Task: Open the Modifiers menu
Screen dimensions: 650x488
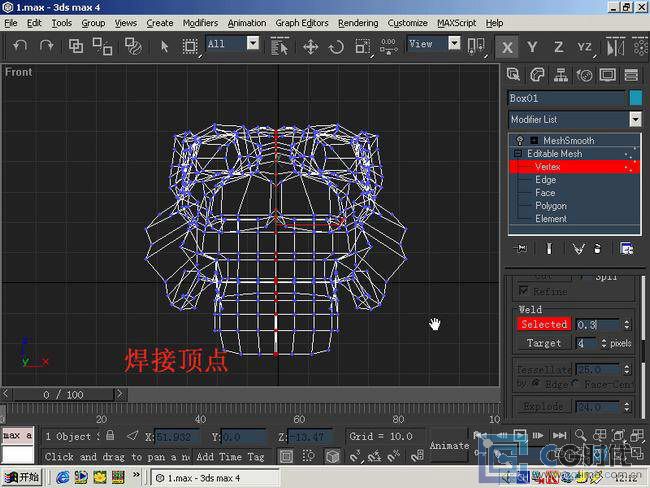Action: tap(200, 23)
